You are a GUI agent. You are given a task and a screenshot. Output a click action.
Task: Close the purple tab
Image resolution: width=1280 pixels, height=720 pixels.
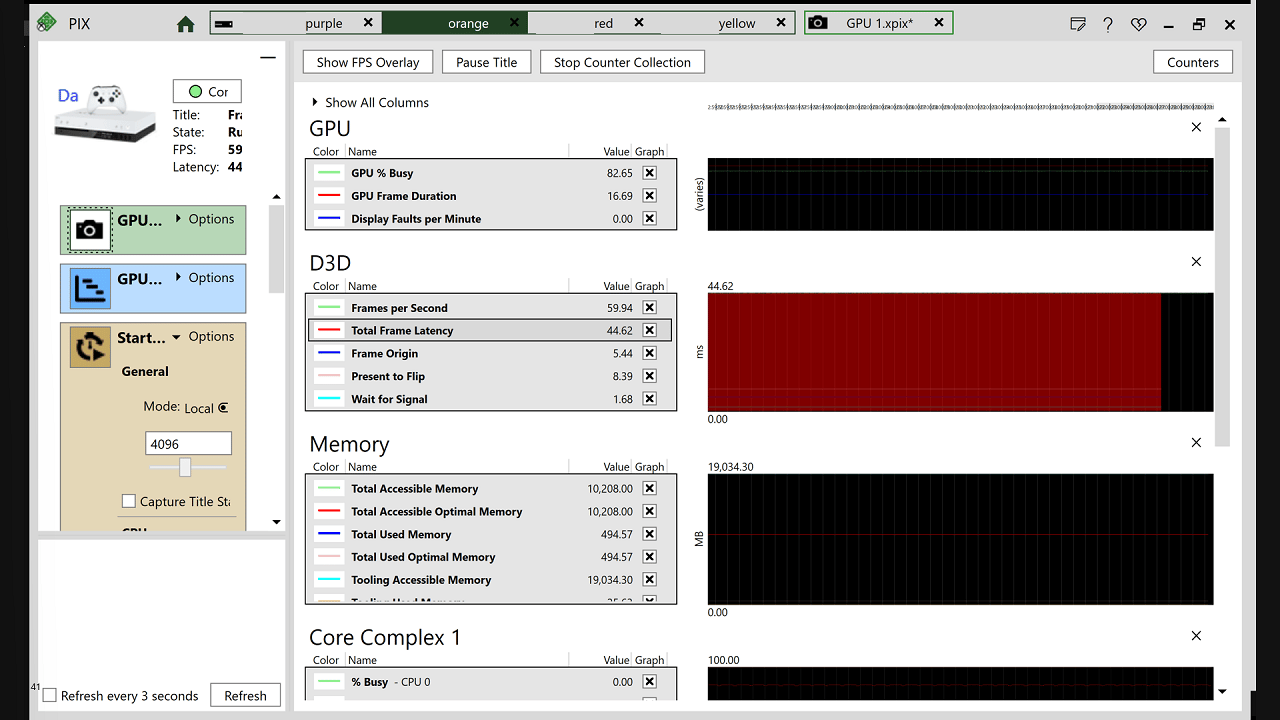point(368,23)
